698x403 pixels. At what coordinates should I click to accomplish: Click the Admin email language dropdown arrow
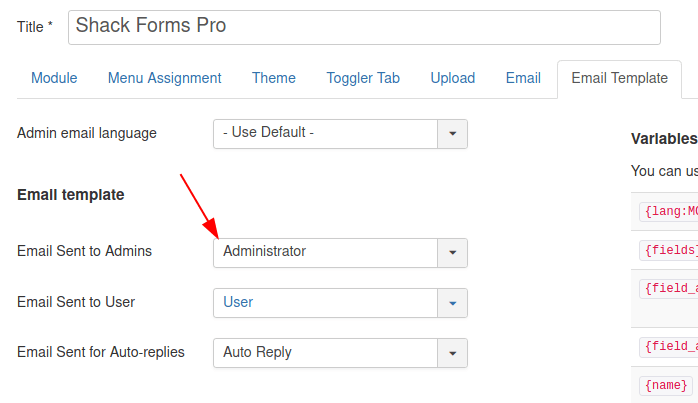click(x=452, y=134)
